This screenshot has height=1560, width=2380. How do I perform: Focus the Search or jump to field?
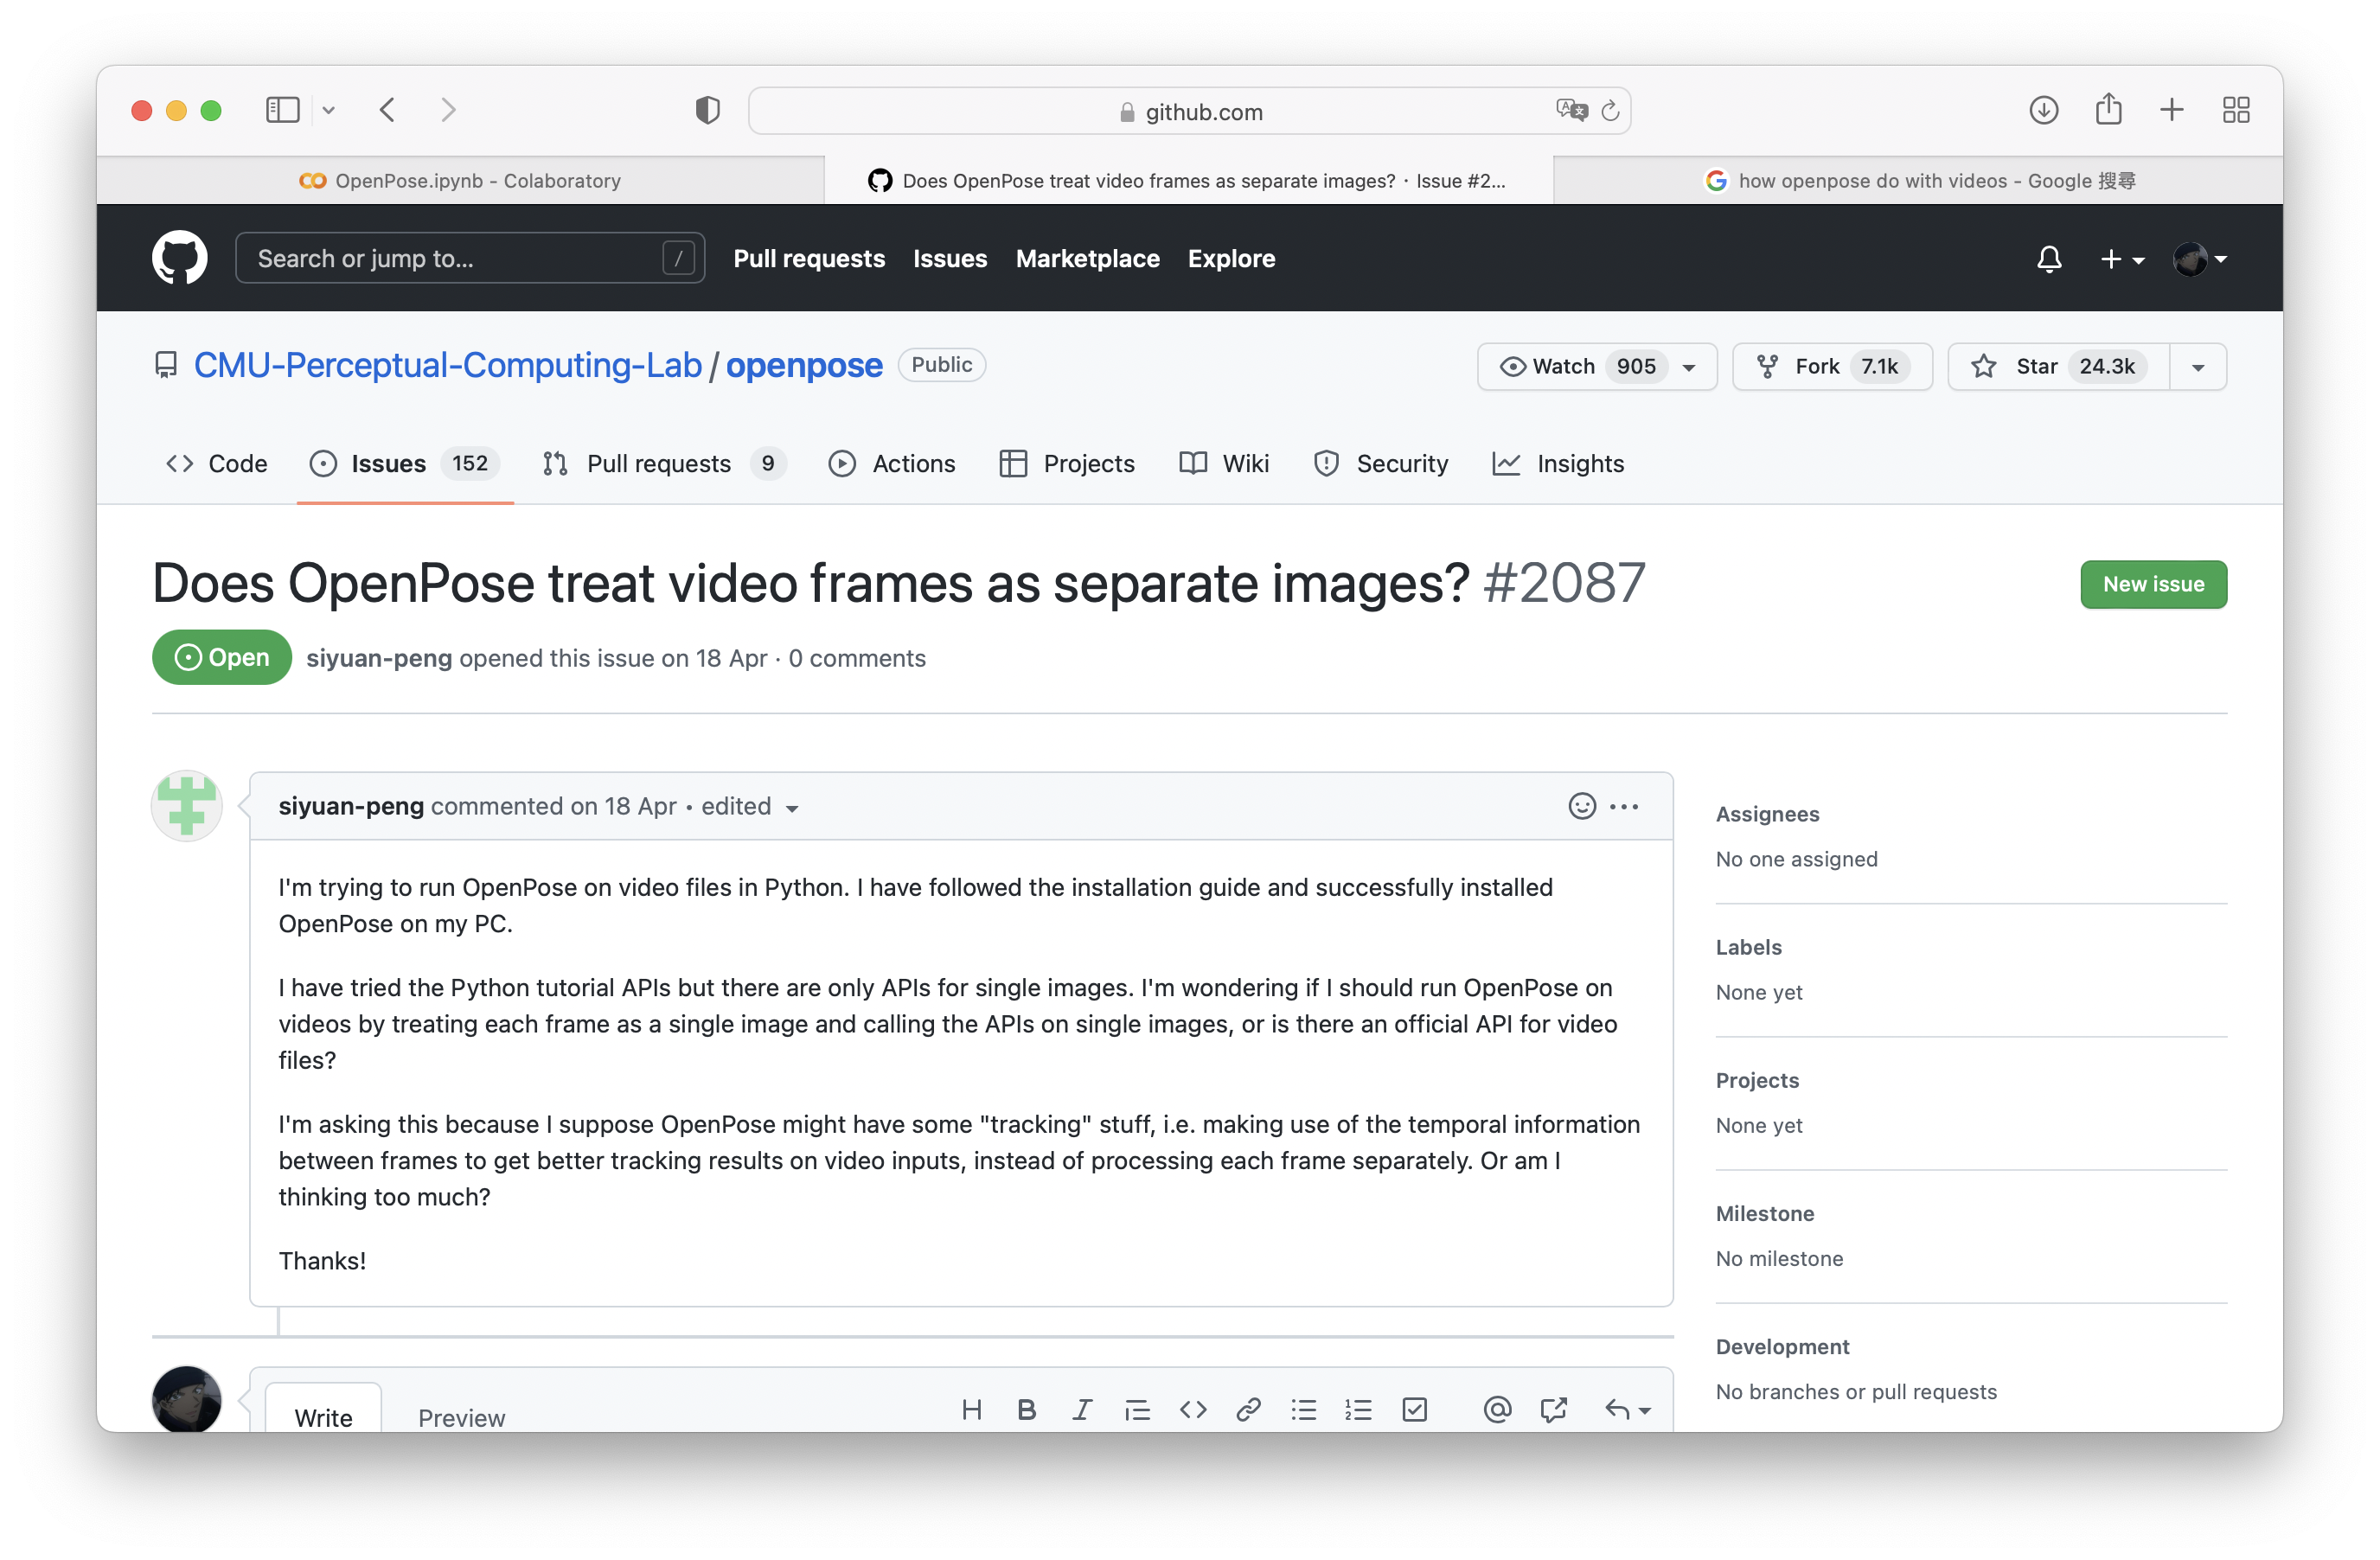(470, 259)
